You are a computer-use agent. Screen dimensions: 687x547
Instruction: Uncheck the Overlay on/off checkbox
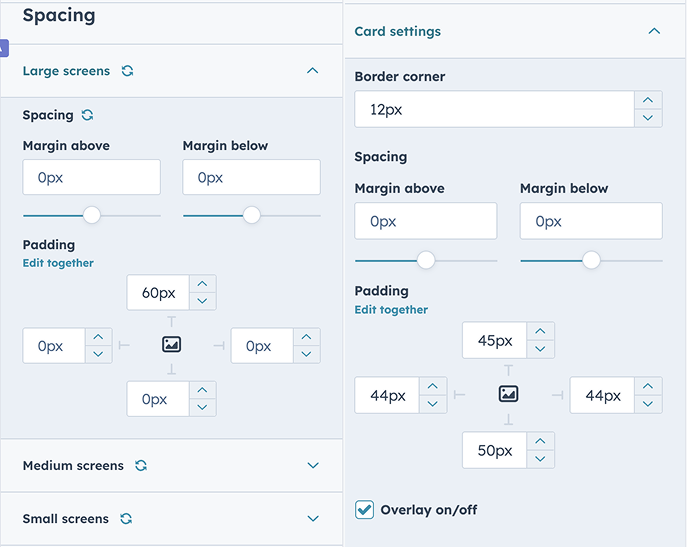point(365,510)
